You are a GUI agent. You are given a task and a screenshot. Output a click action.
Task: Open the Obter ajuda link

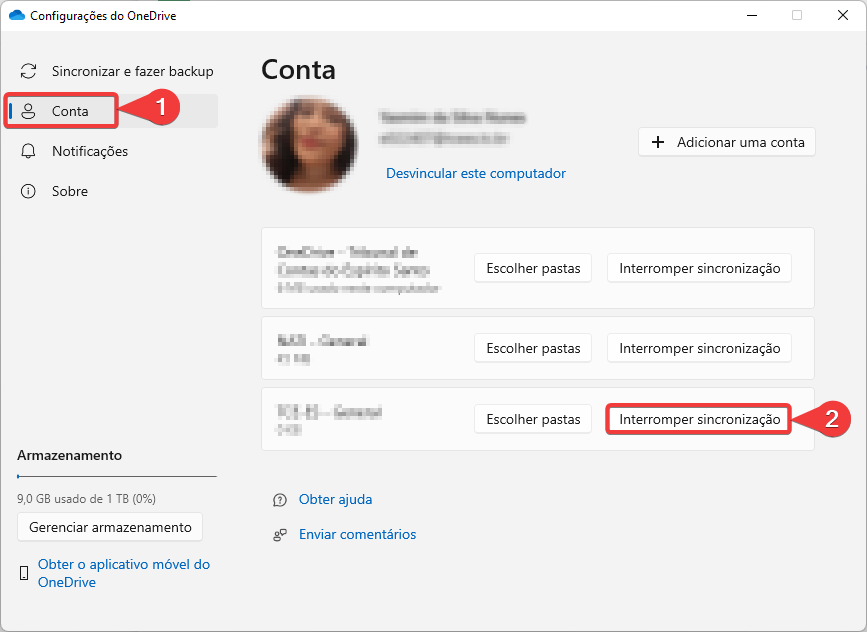click(x=335, y=499)
